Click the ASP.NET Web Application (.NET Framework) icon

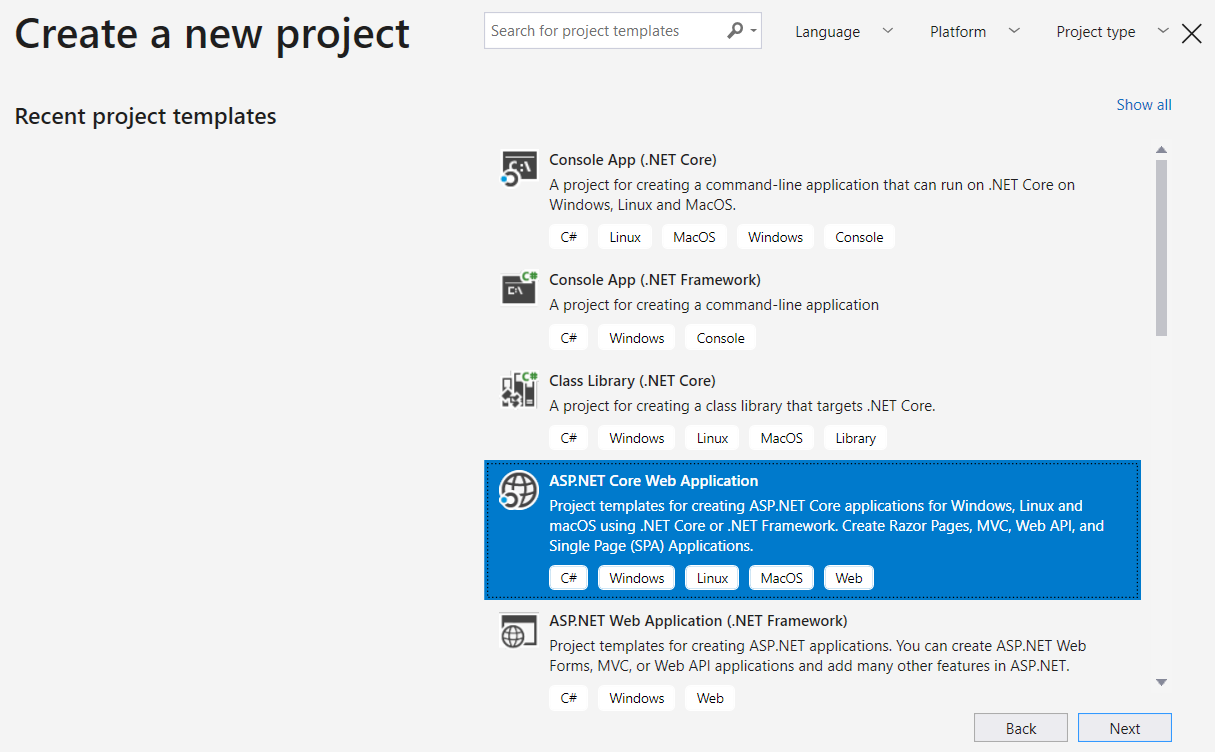(519, 631)
